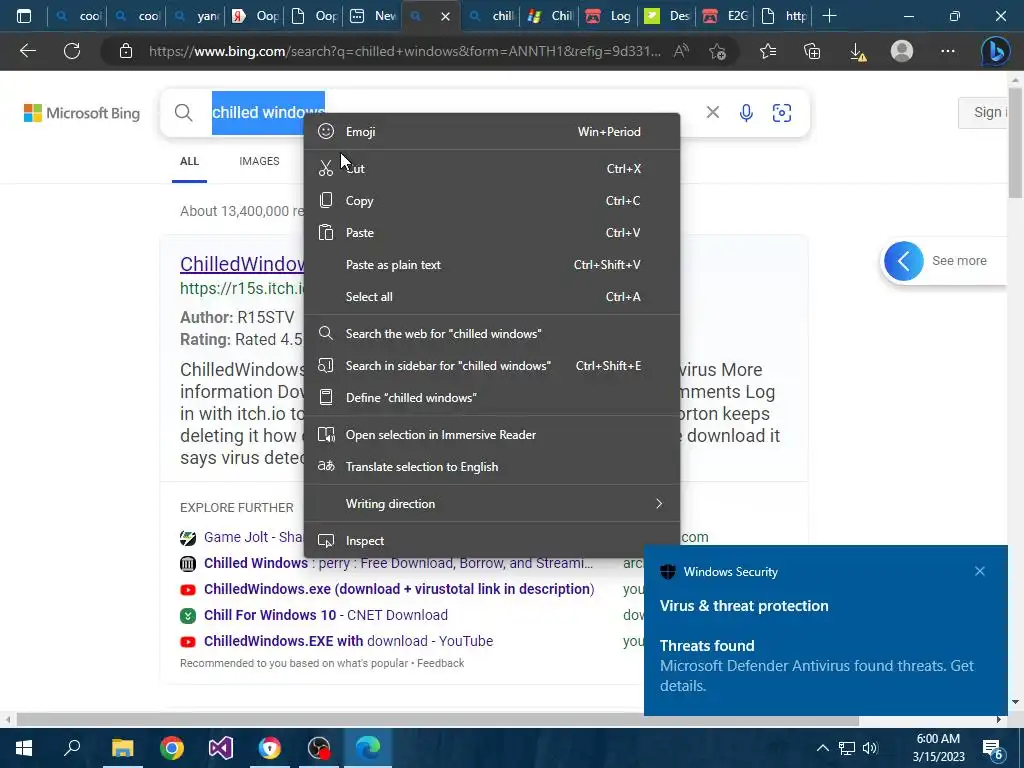Image resolution: width=1024 pixels, height=768 pixels.
Task: Open Read aloud icon in address bar
Action: coord(681,51)
